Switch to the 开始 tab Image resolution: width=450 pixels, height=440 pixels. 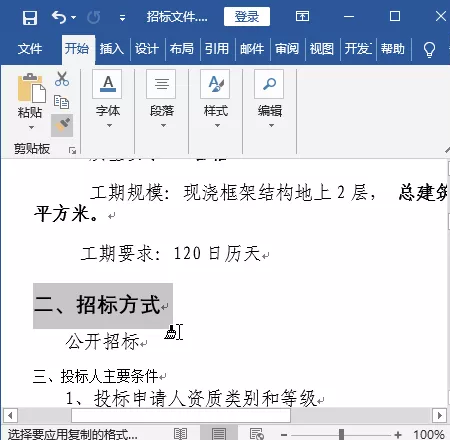77,49
